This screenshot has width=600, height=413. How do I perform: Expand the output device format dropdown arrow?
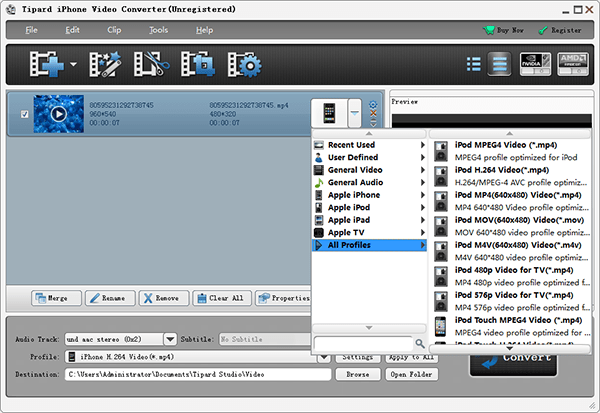pyautogui.click(x=354, y=113)
